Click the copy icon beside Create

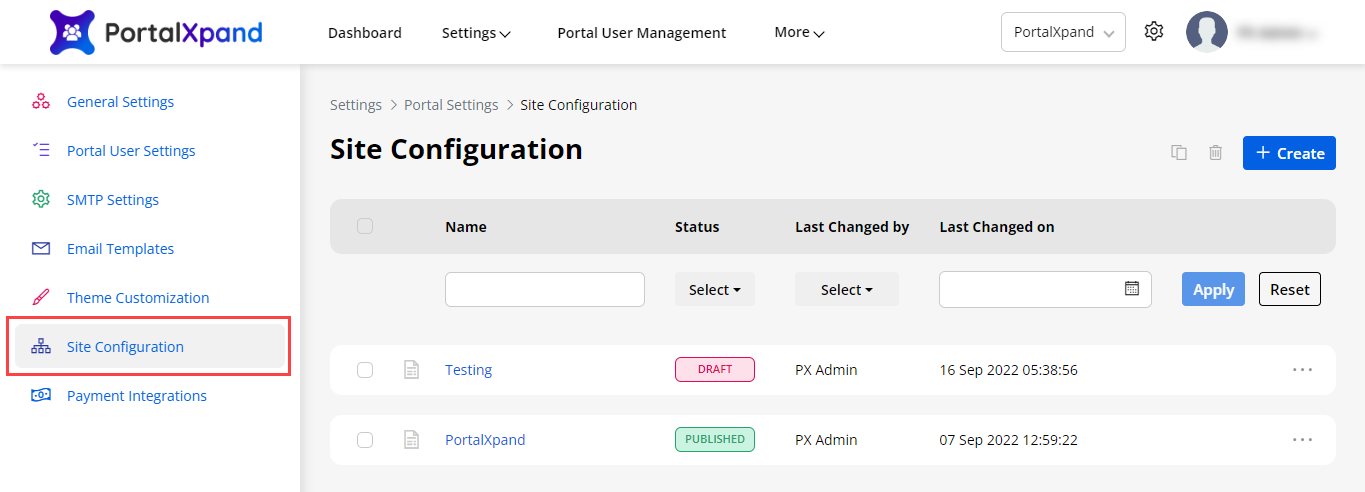[1179, 153]
